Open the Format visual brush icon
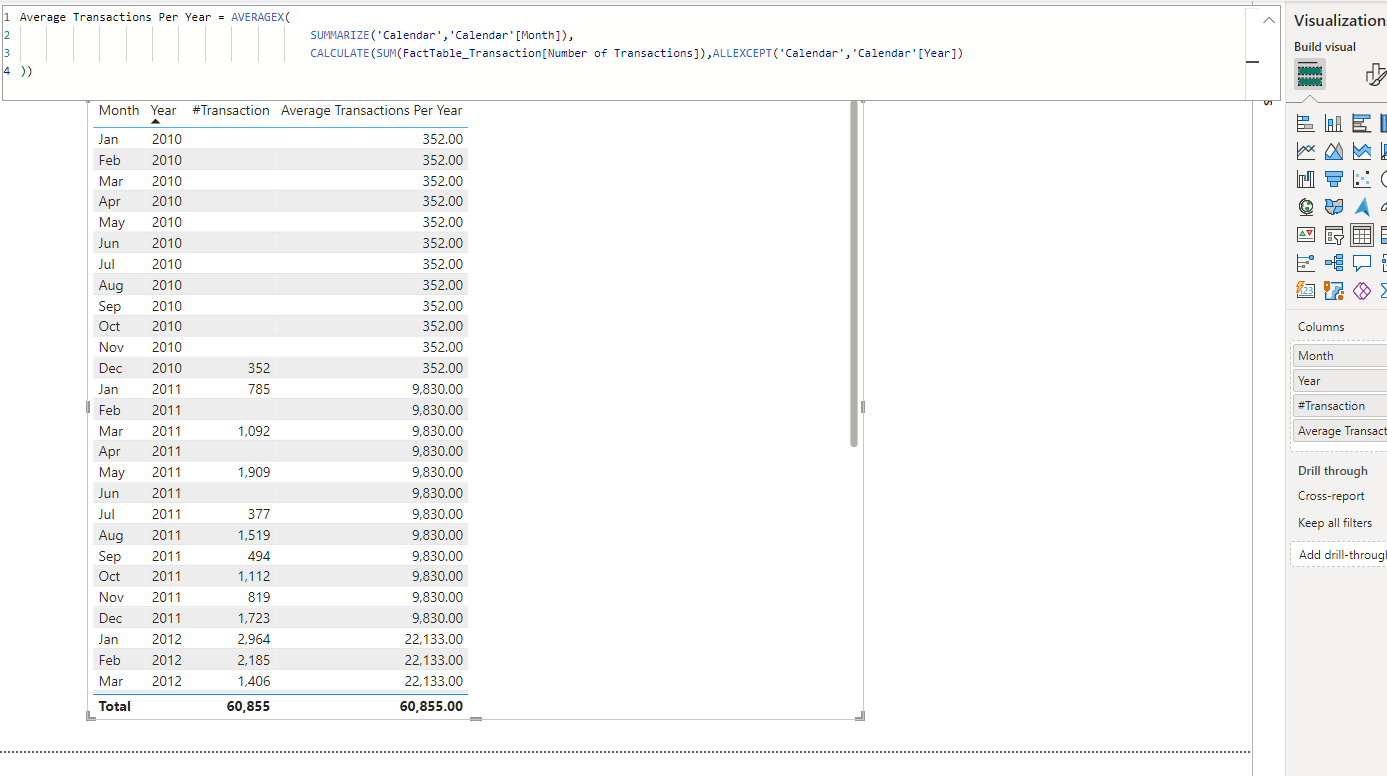1387x776 pixels. pyautogui.click(x=1376, y=74)
